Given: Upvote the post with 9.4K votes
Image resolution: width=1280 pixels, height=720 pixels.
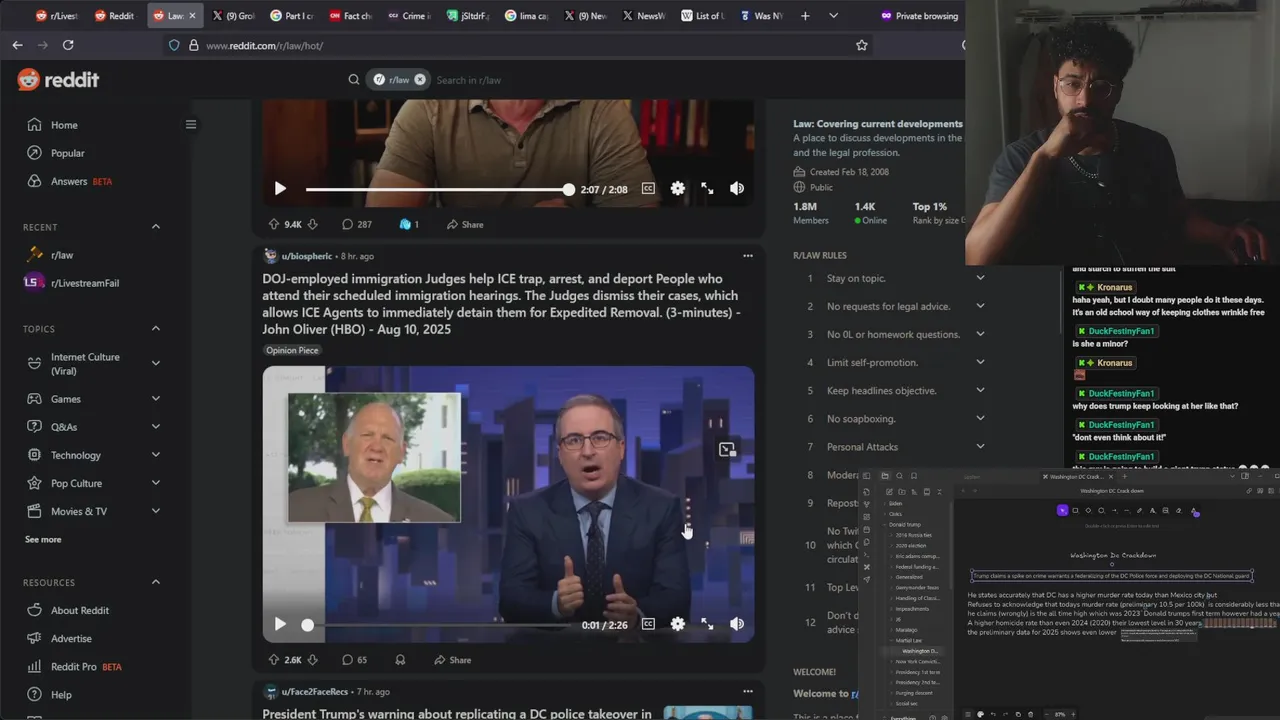Looking at the screenshot, I should (273, 224).
